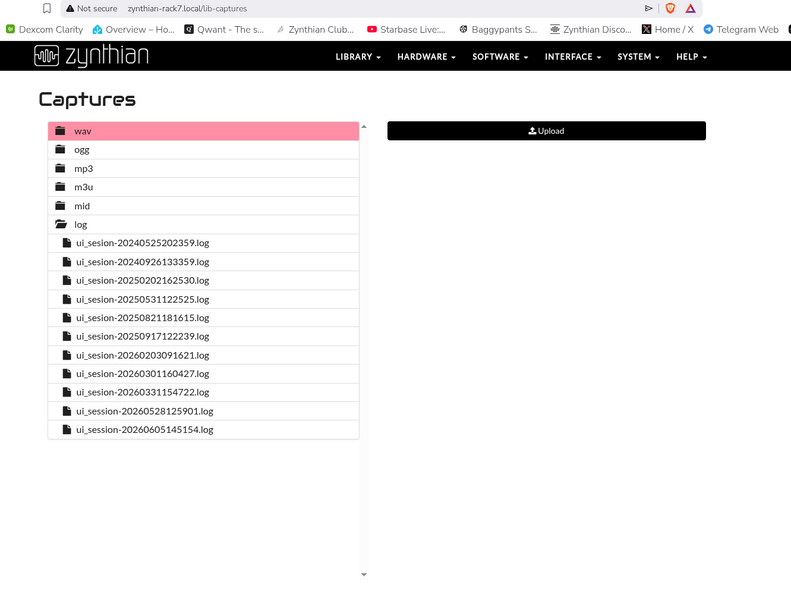
Task: Select the mid folder name
Action: pos(82,206)
